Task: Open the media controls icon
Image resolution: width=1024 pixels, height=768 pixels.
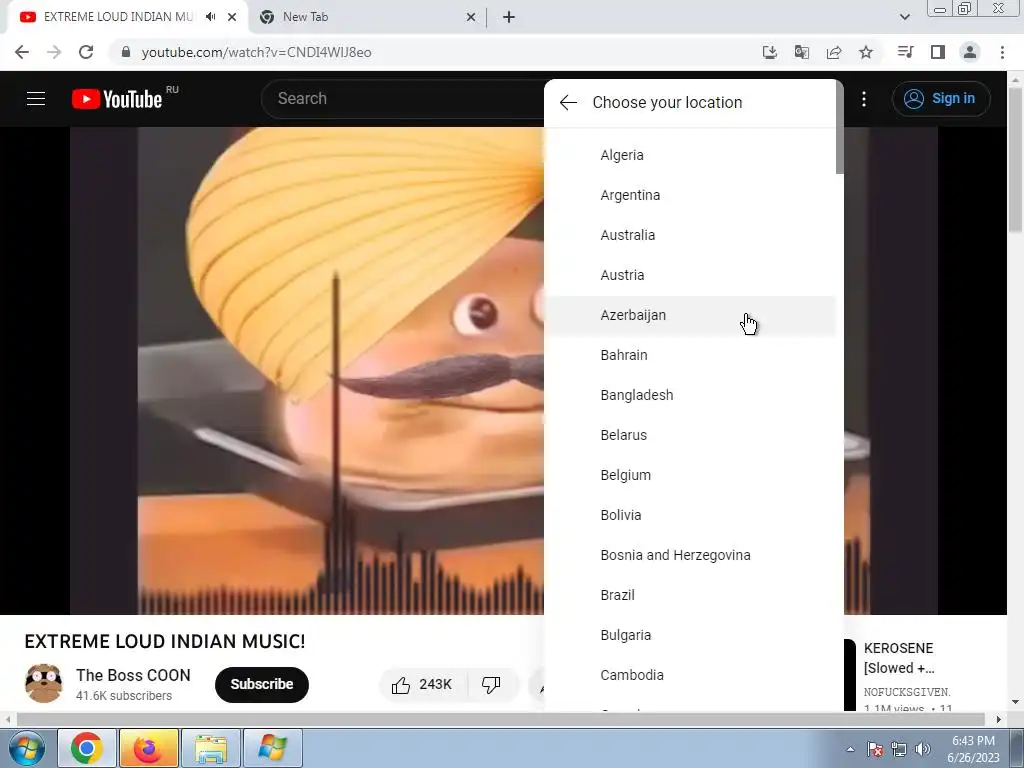Action: [905, 52]
